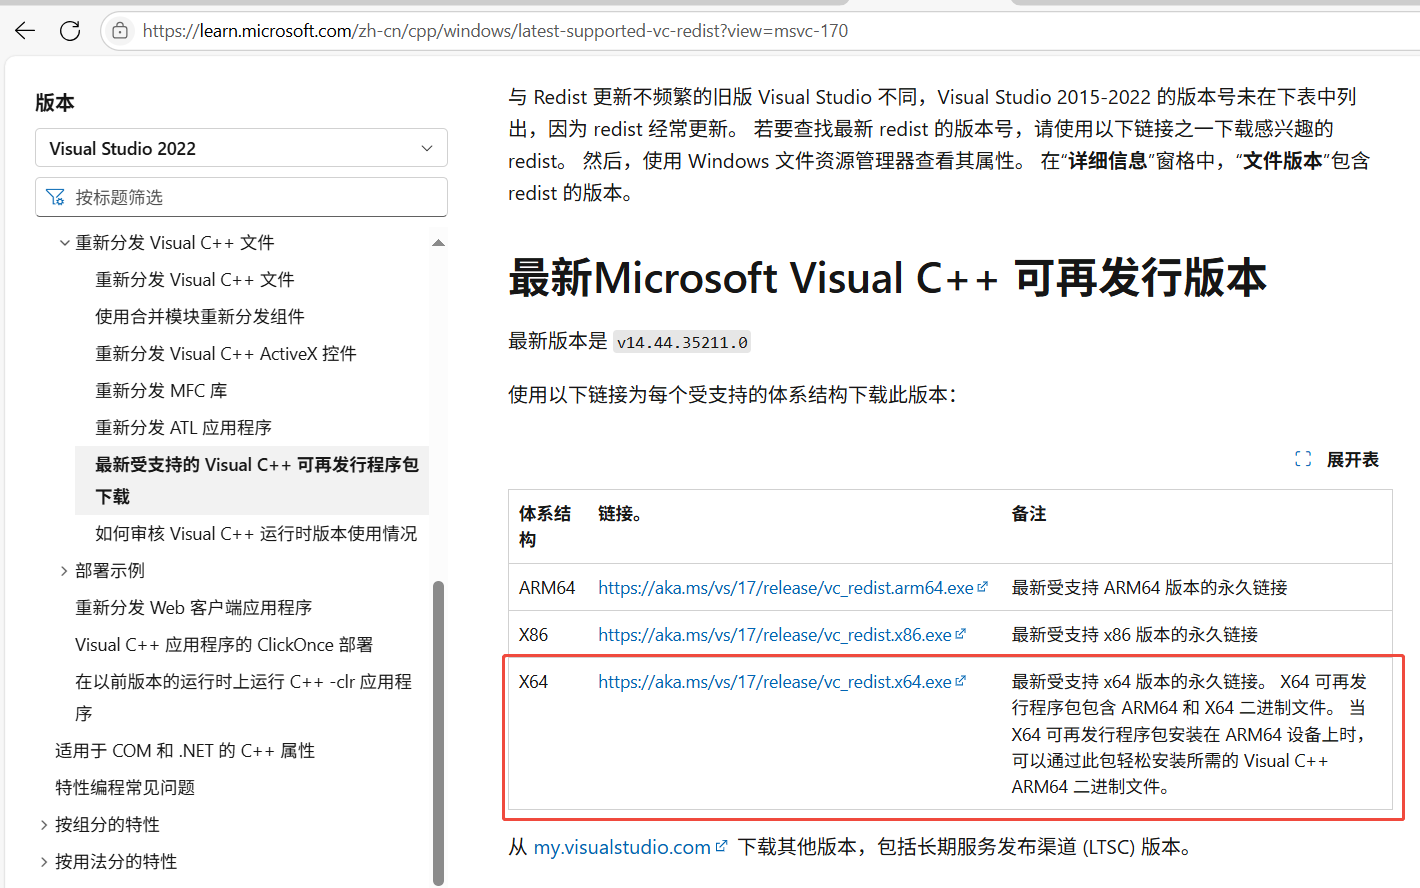Click the version code v14.44.35211.0
This screenshot has width=1420, height=888.
point(682,342)
